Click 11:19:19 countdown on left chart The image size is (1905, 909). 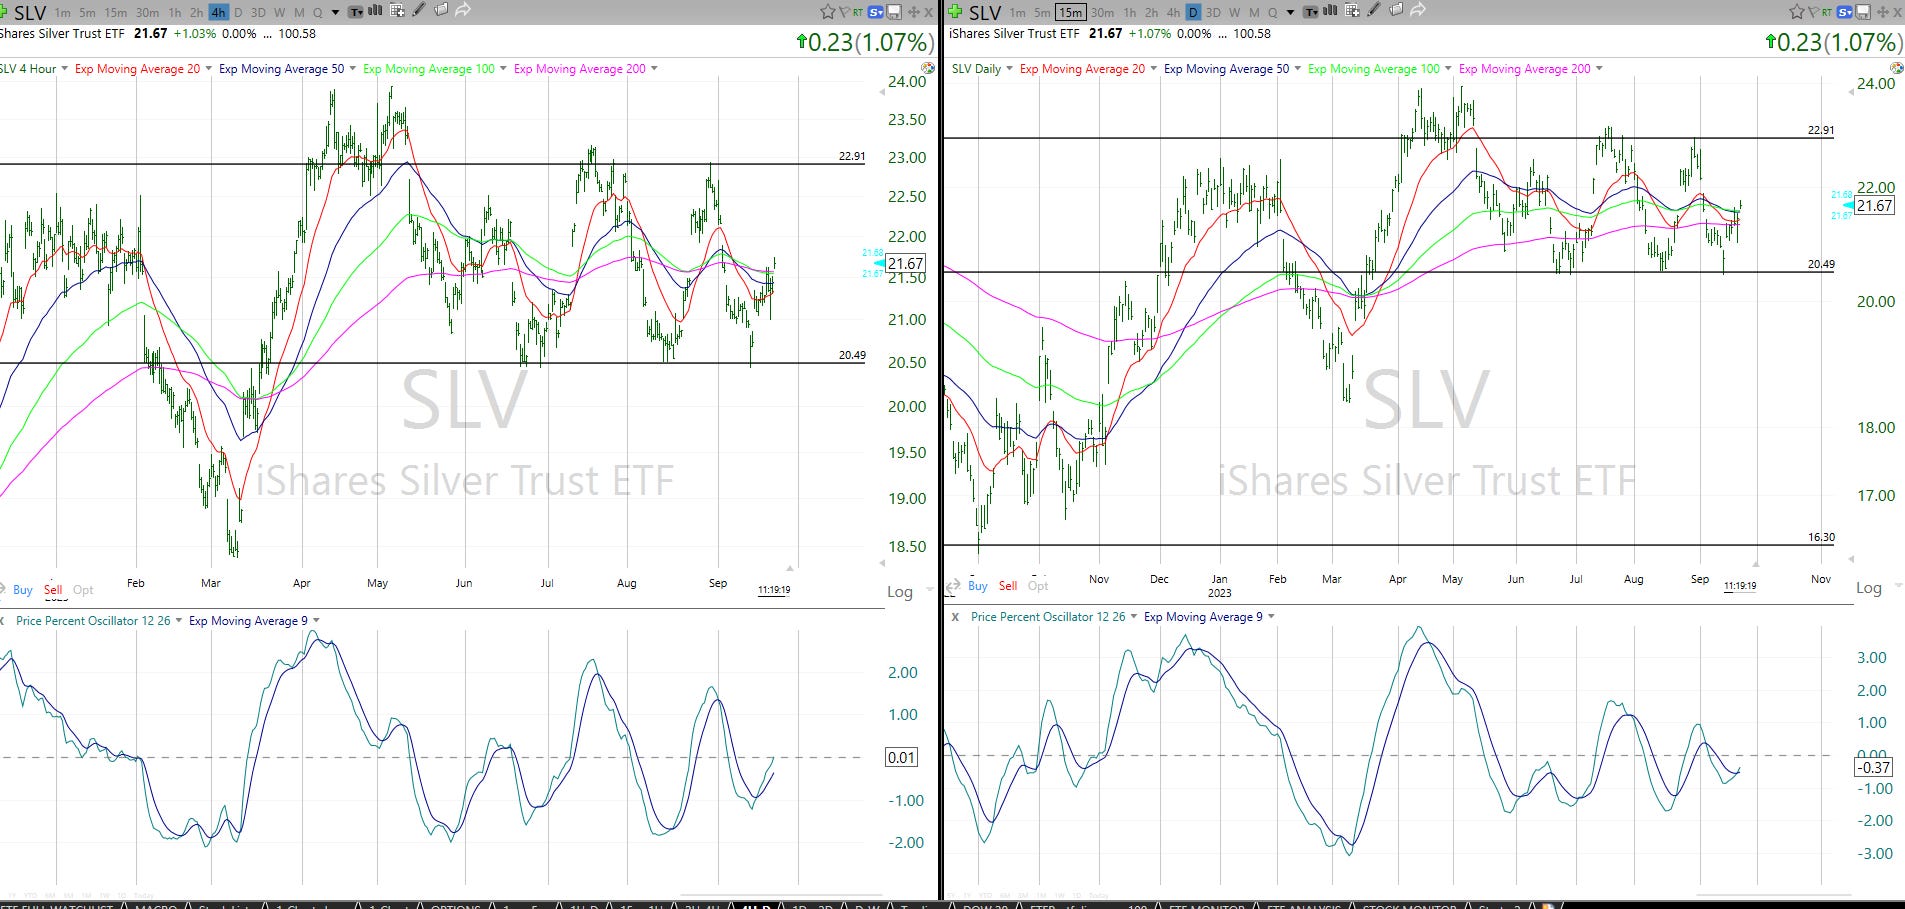tap(774, 590)
